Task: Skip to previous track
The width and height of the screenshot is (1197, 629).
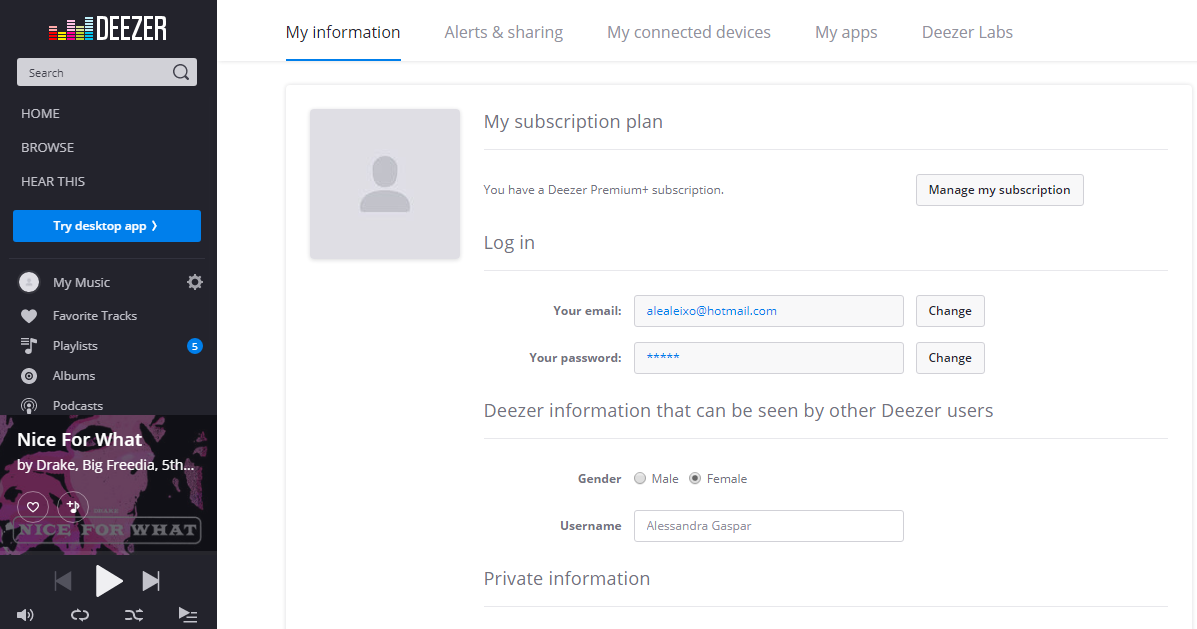Action: [63, 582]
